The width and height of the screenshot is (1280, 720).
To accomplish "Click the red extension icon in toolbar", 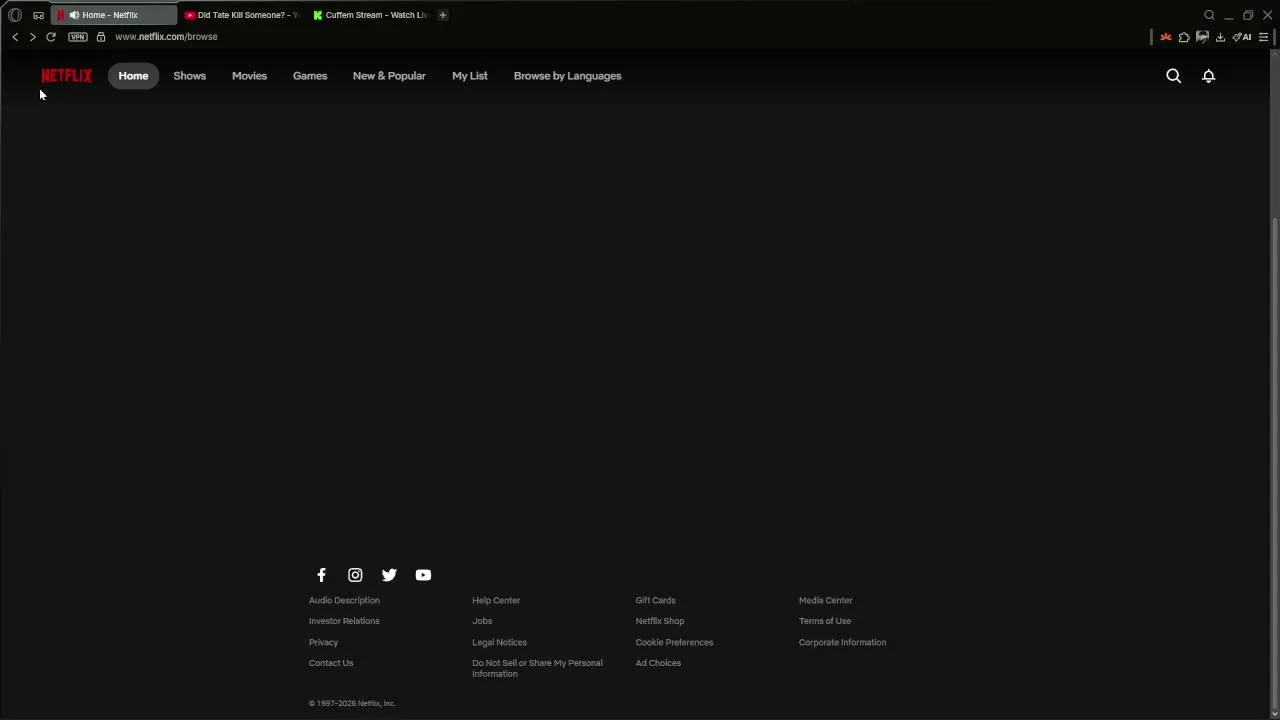I will 1166,37.
